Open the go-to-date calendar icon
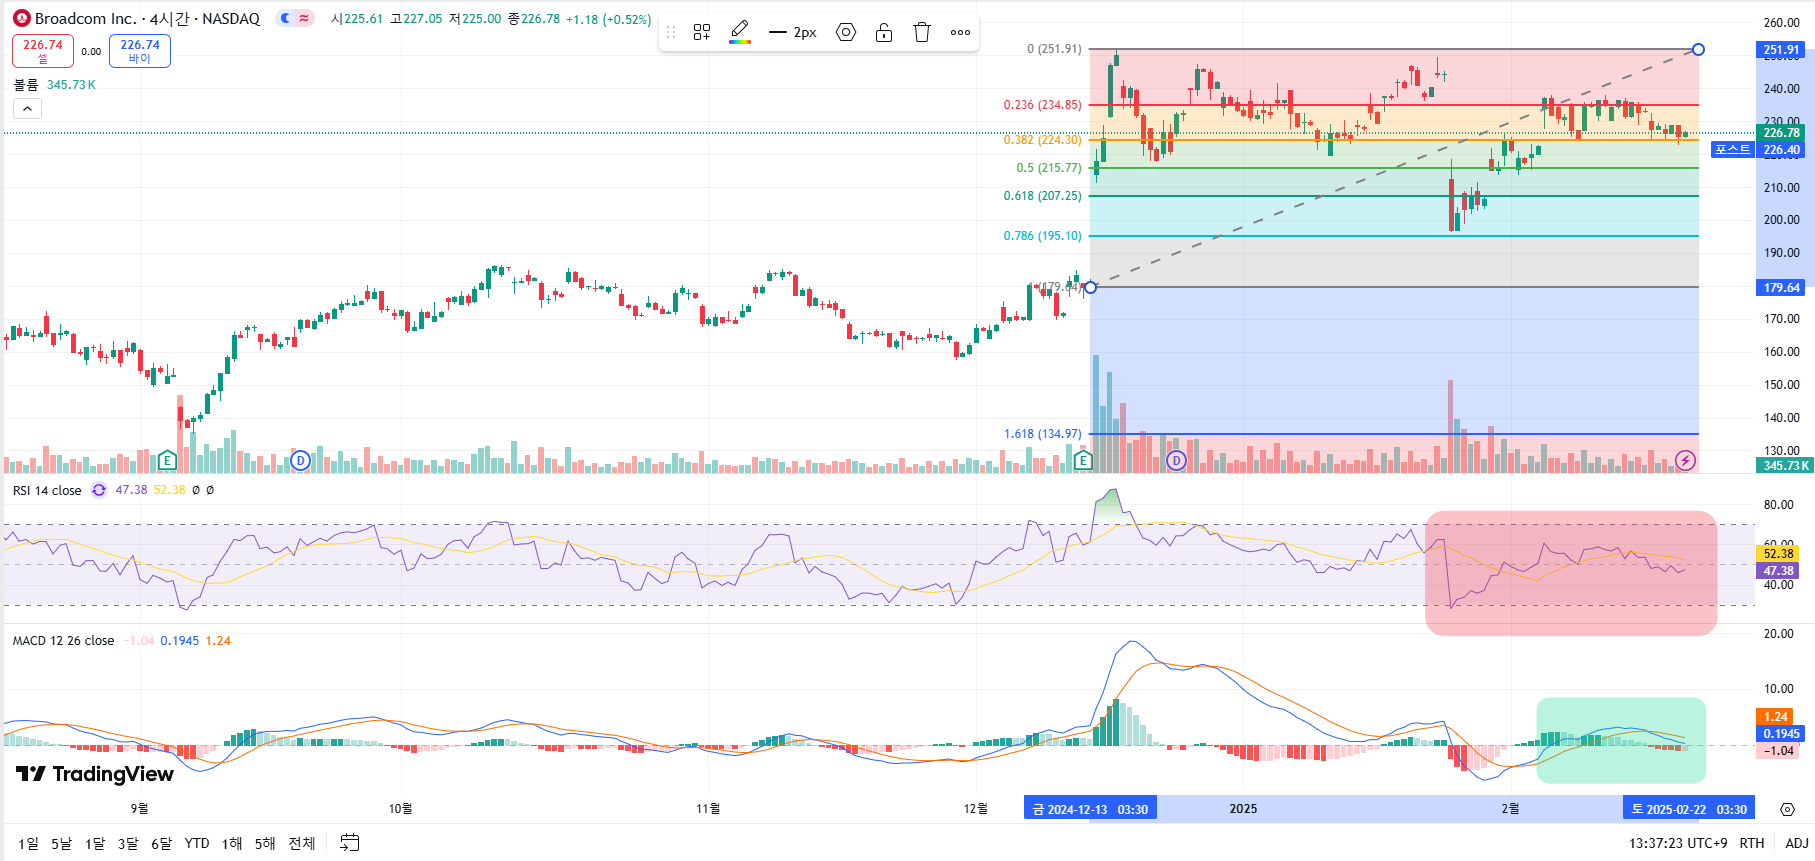1815x861 pixels. tap(349, 843)
